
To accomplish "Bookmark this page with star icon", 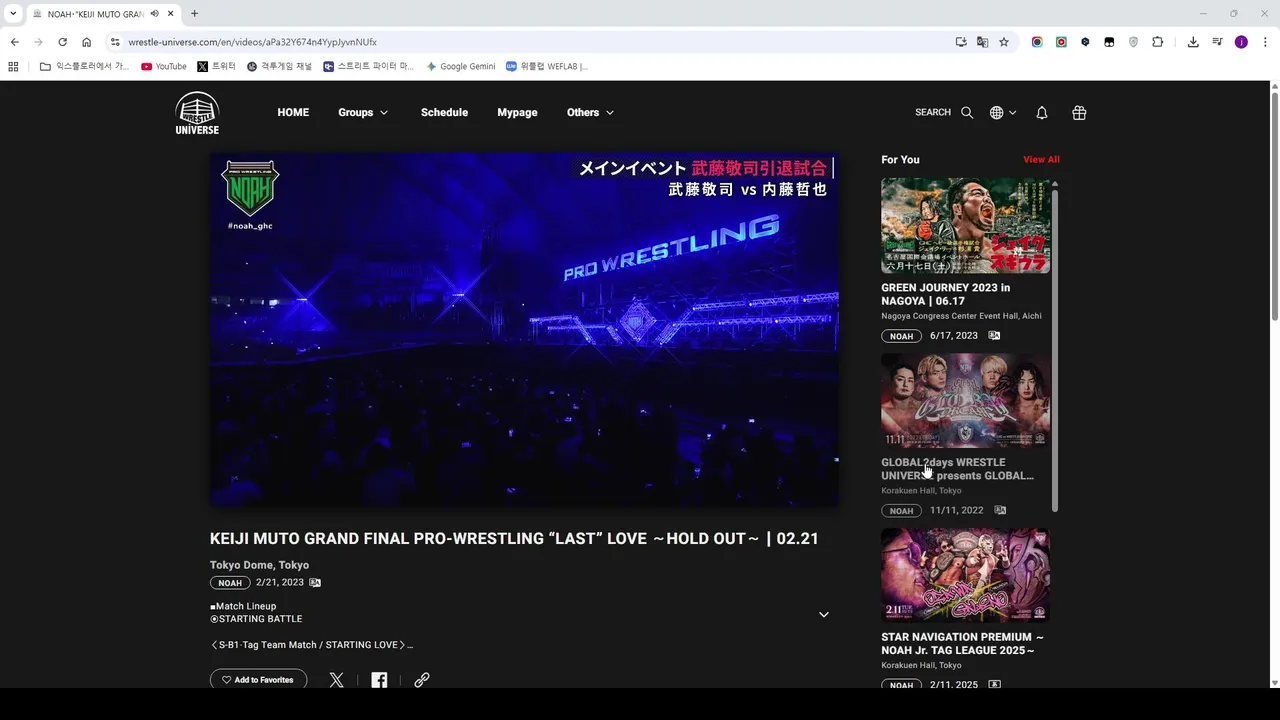I will [1004, 42].
